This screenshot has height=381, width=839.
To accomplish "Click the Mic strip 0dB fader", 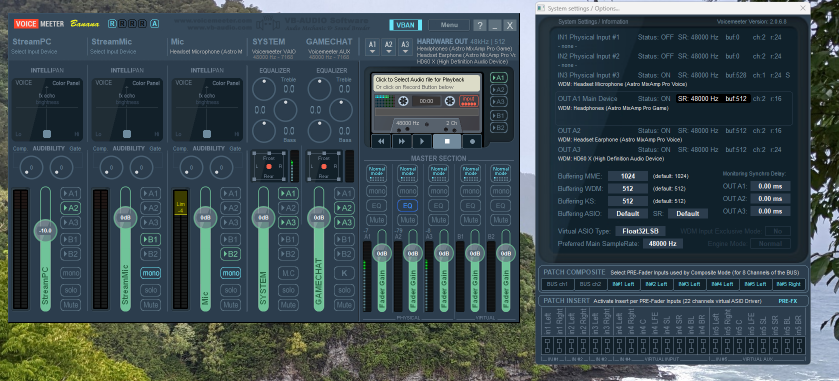I will point(205,218).
